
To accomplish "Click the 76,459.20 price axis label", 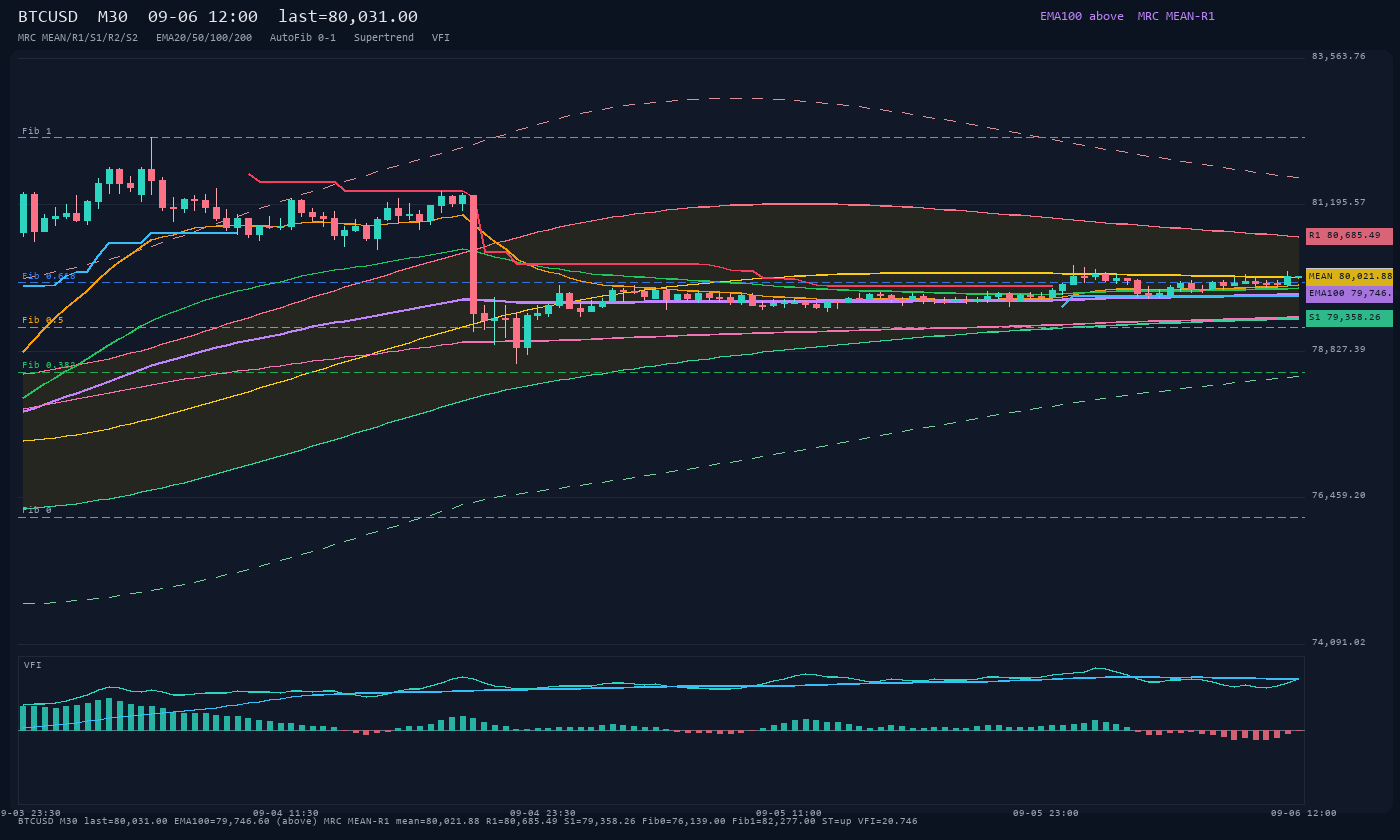I will (x=1338, y=495).
